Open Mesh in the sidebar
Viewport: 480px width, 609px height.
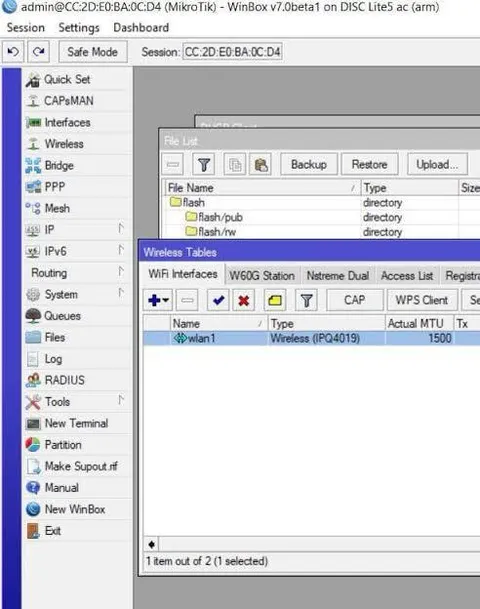click(x=77, y=208)
